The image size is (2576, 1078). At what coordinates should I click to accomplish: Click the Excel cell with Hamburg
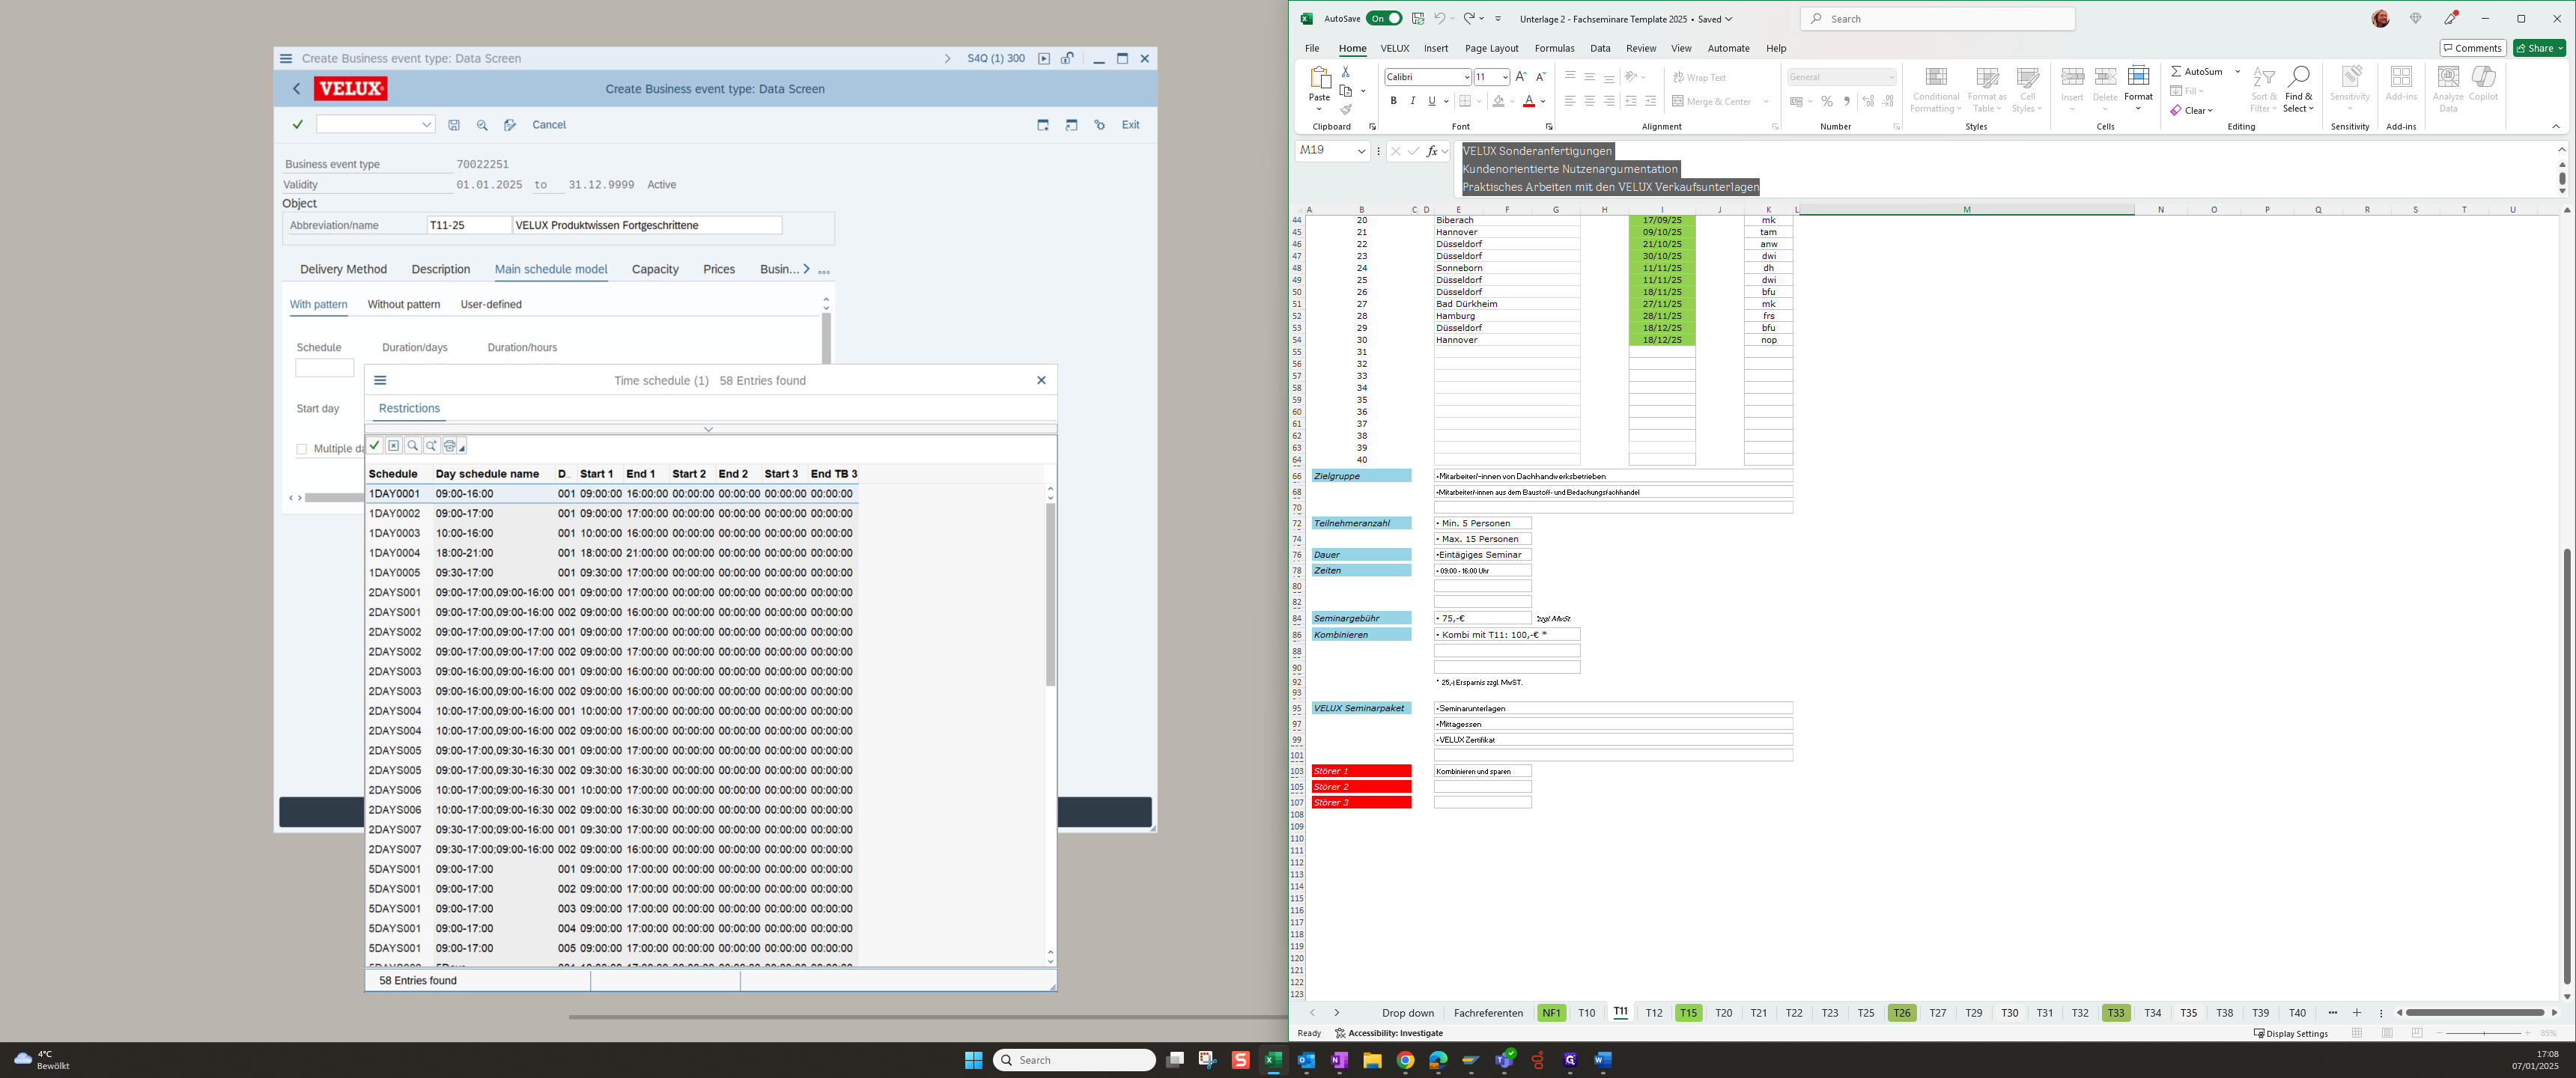point(1506,316)
